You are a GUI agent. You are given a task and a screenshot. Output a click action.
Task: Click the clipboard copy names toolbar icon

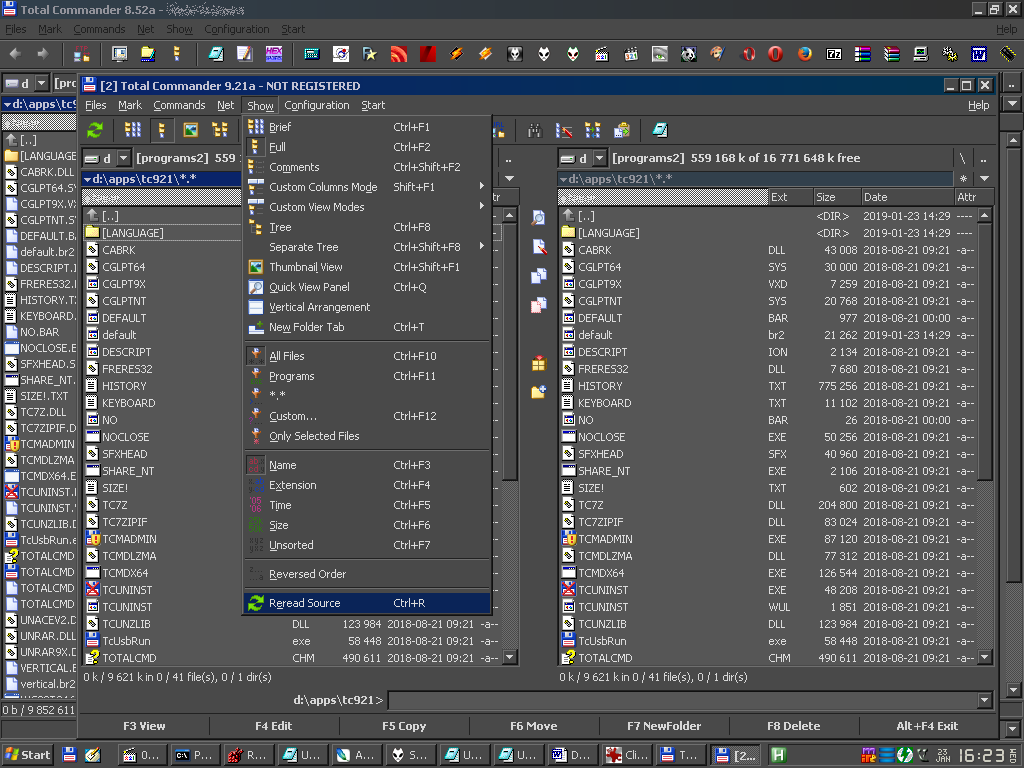point(622,131)
